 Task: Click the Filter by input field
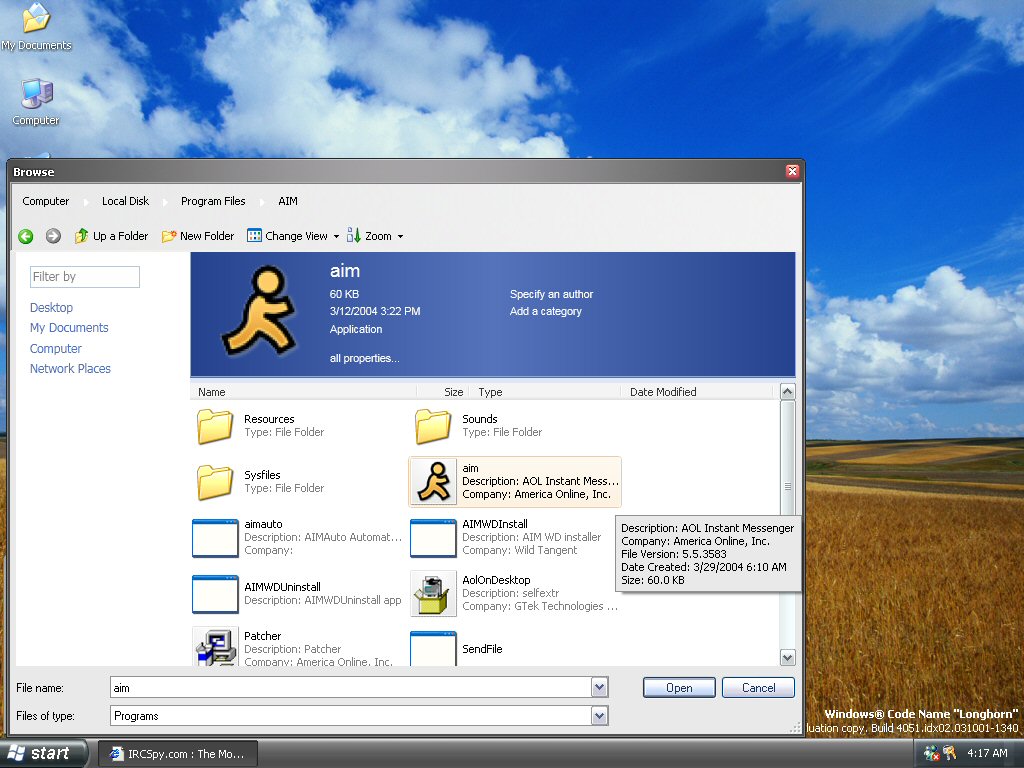coord(84,277)
